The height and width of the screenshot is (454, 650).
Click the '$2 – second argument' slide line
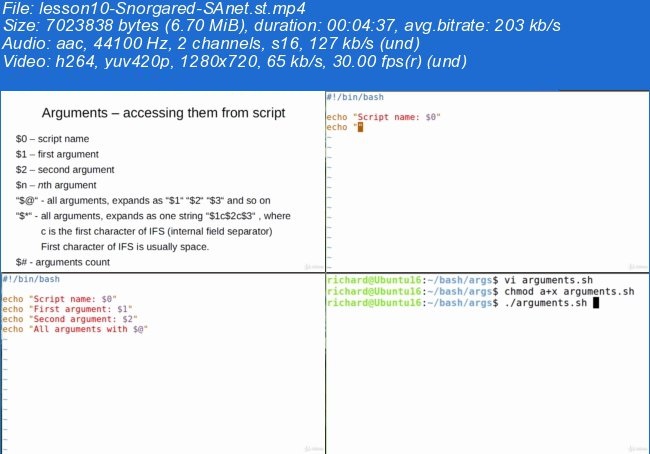65,170
